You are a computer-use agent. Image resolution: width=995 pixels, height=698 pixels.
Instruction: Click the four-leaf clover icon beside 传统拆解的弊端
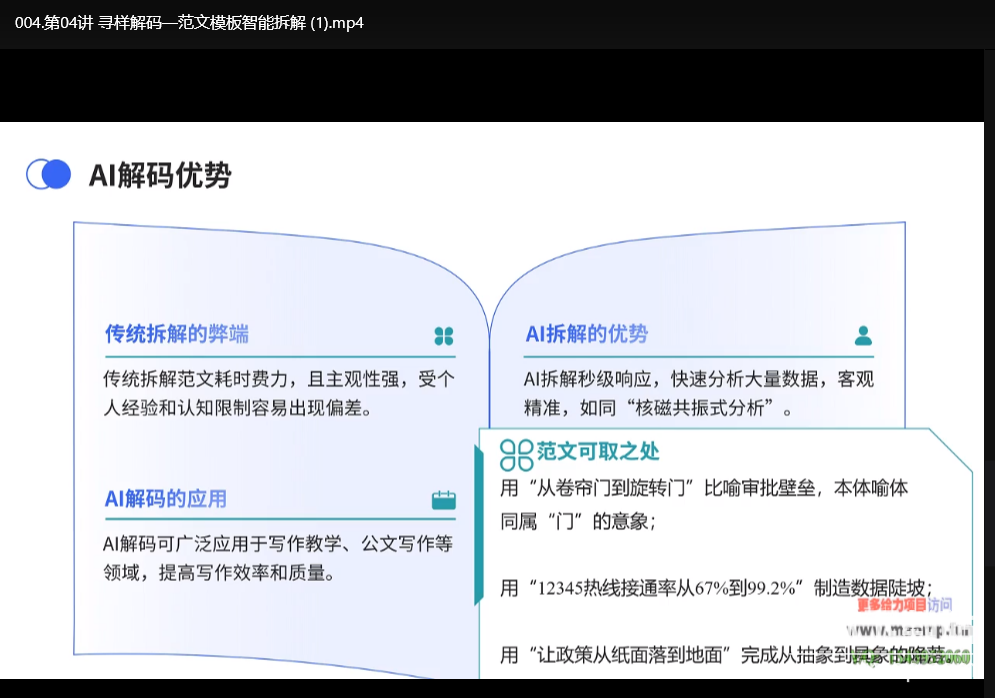(x=444, y=335)
